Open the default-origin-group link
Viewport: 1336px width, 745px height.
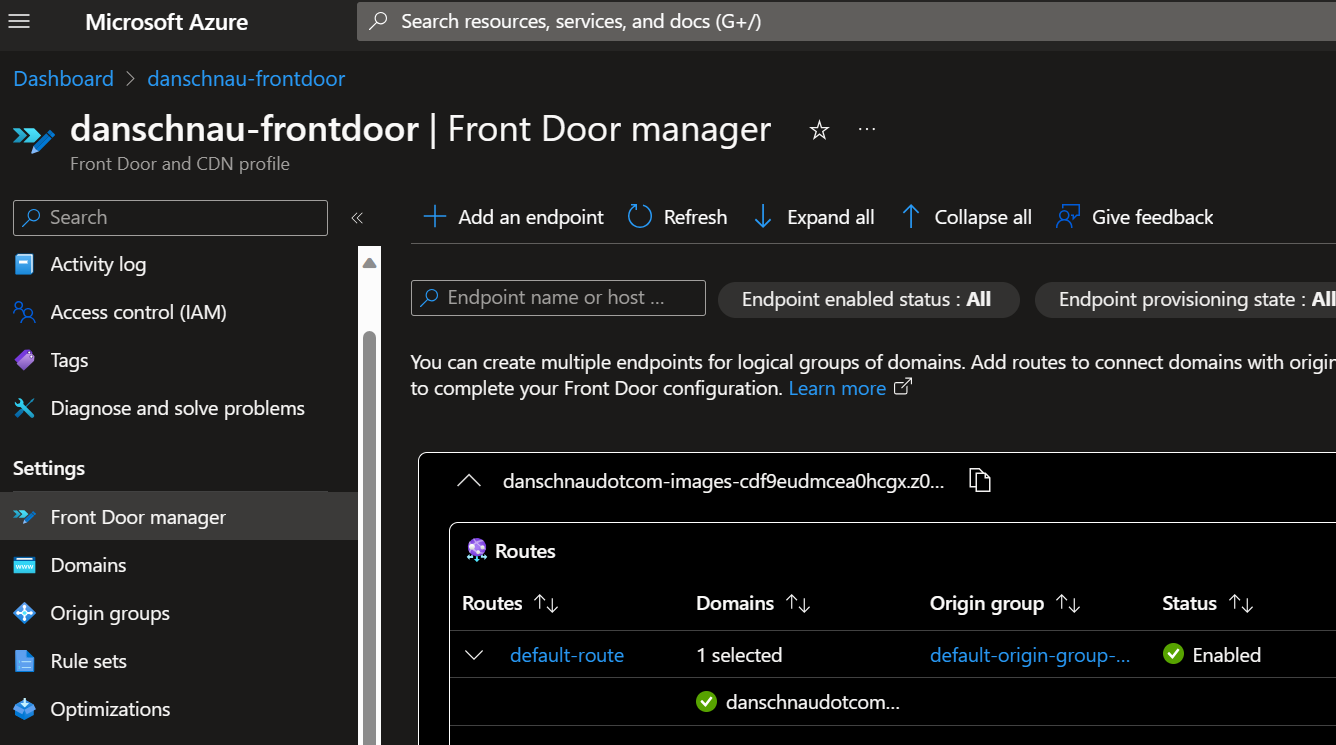[1030, 656]
